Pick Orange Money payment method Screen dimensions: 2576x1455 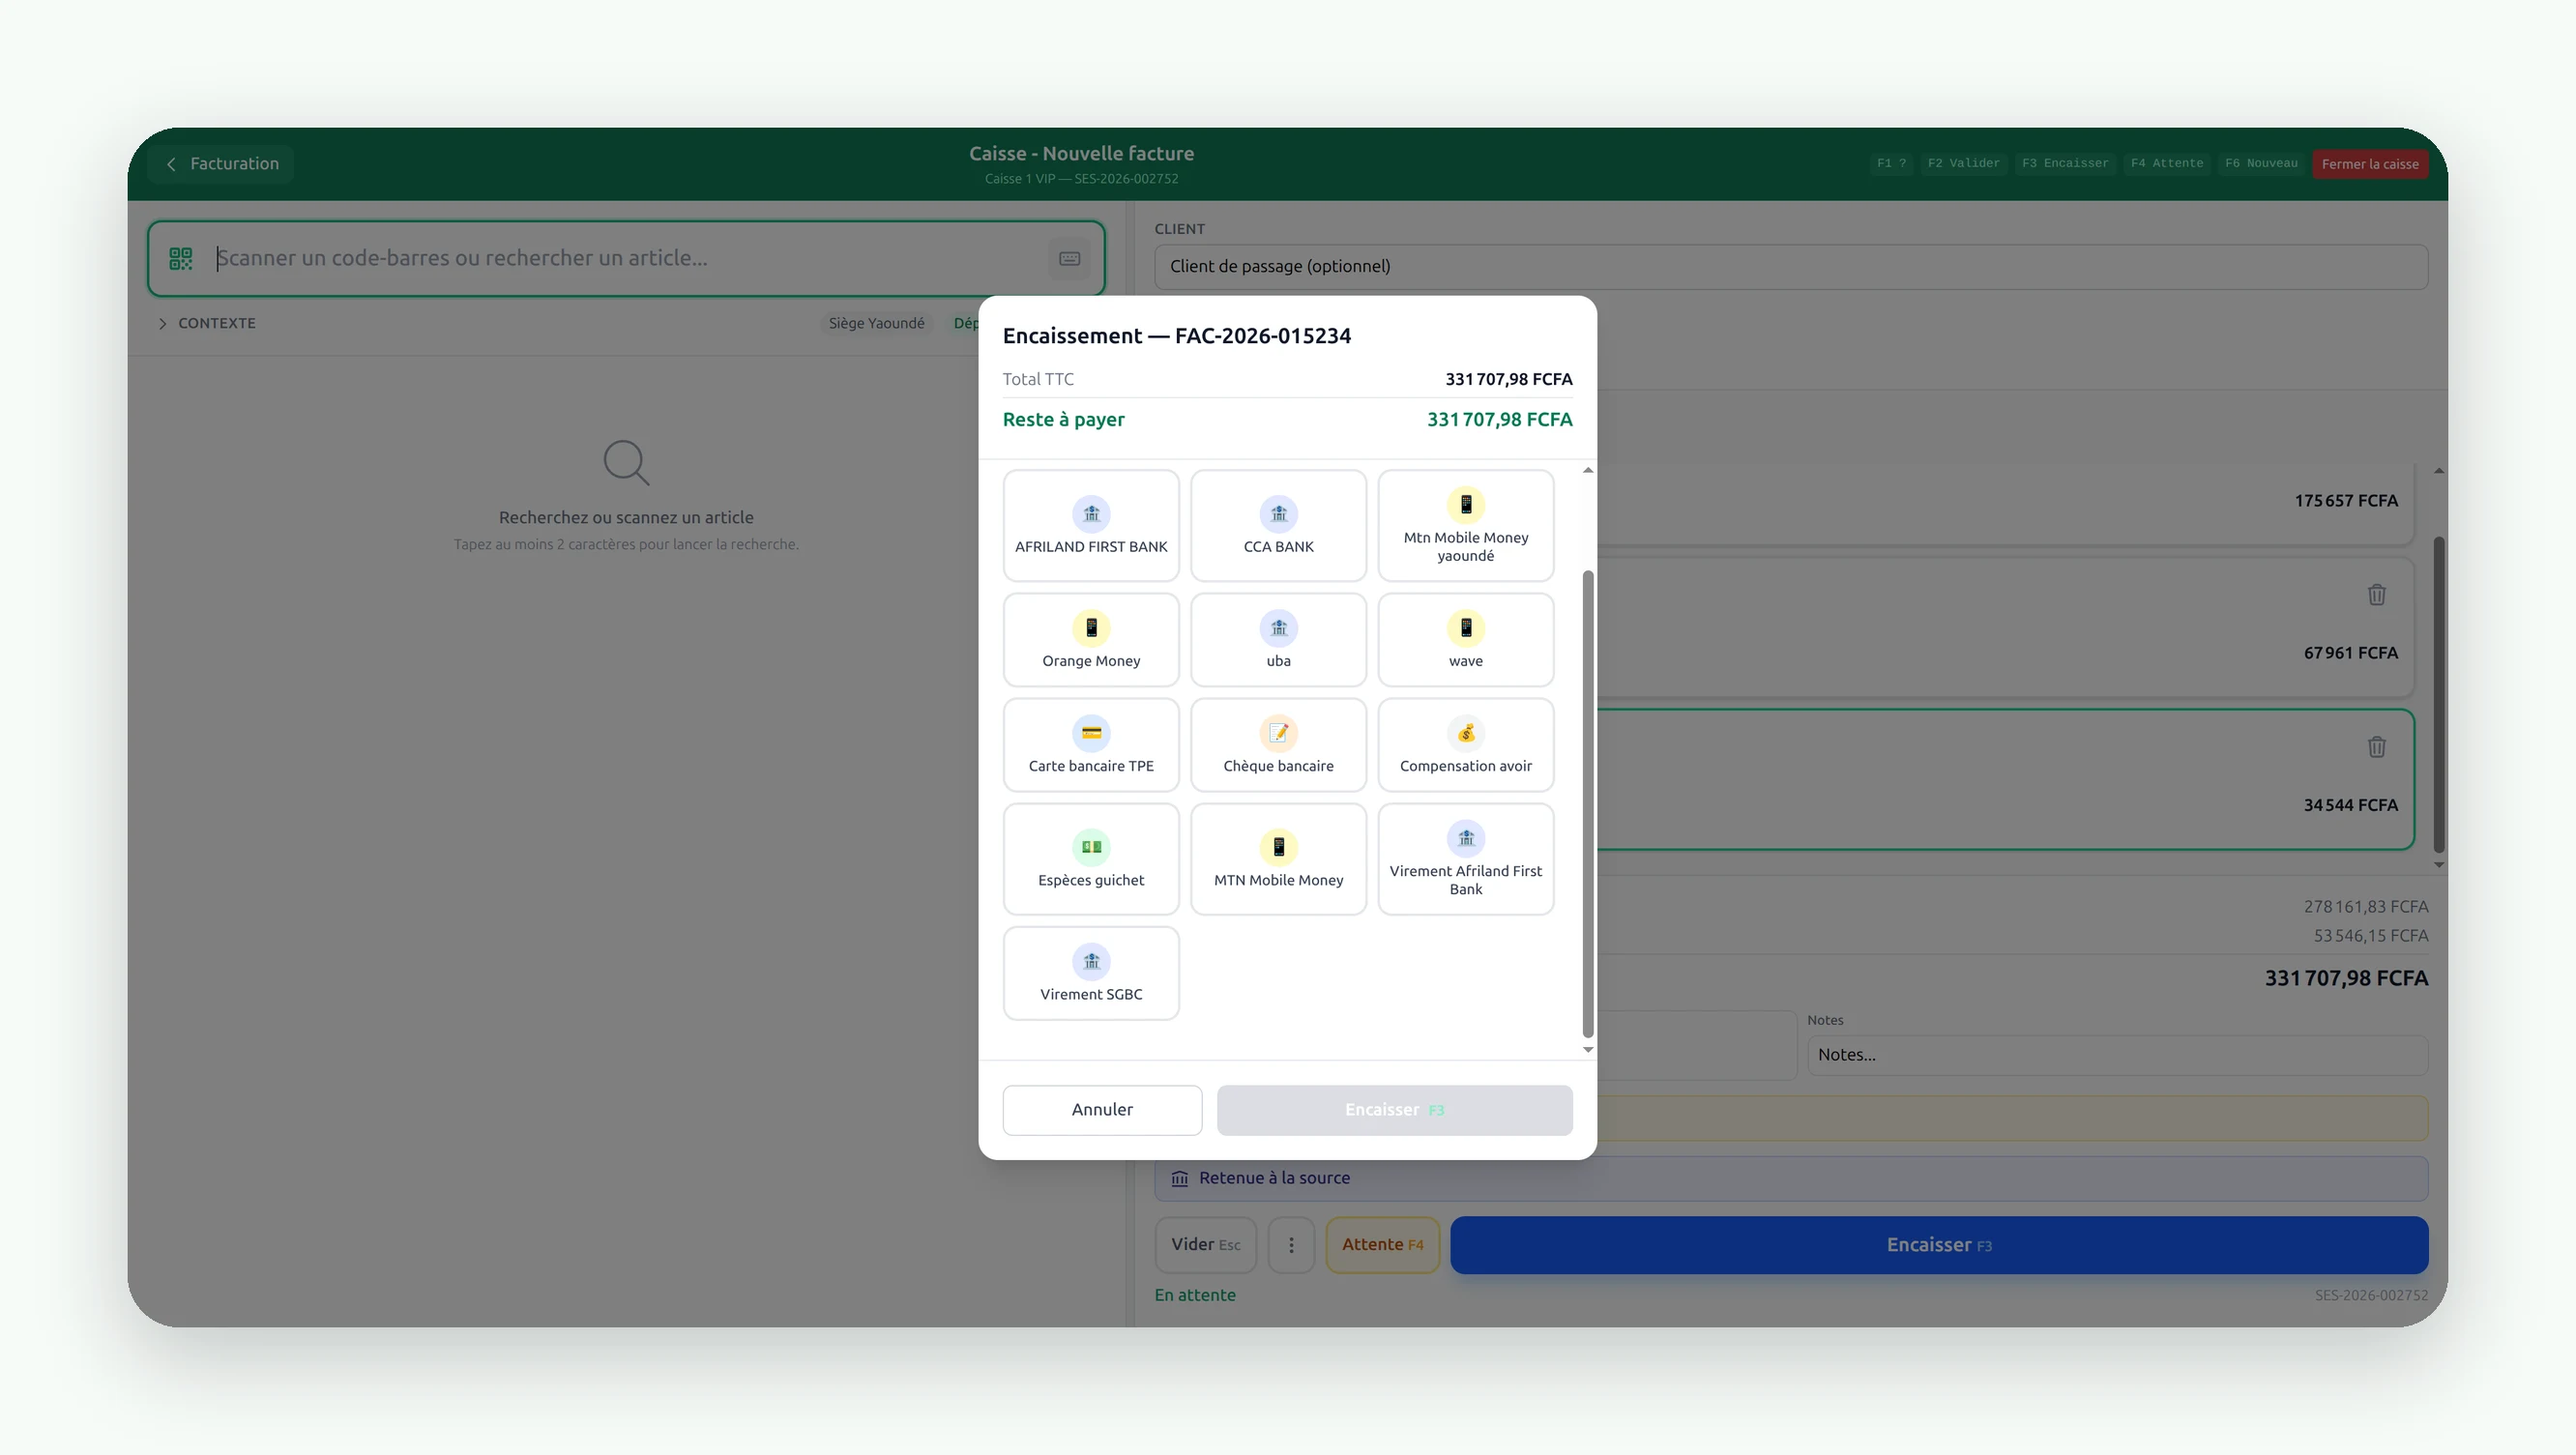coord(1091,640)
